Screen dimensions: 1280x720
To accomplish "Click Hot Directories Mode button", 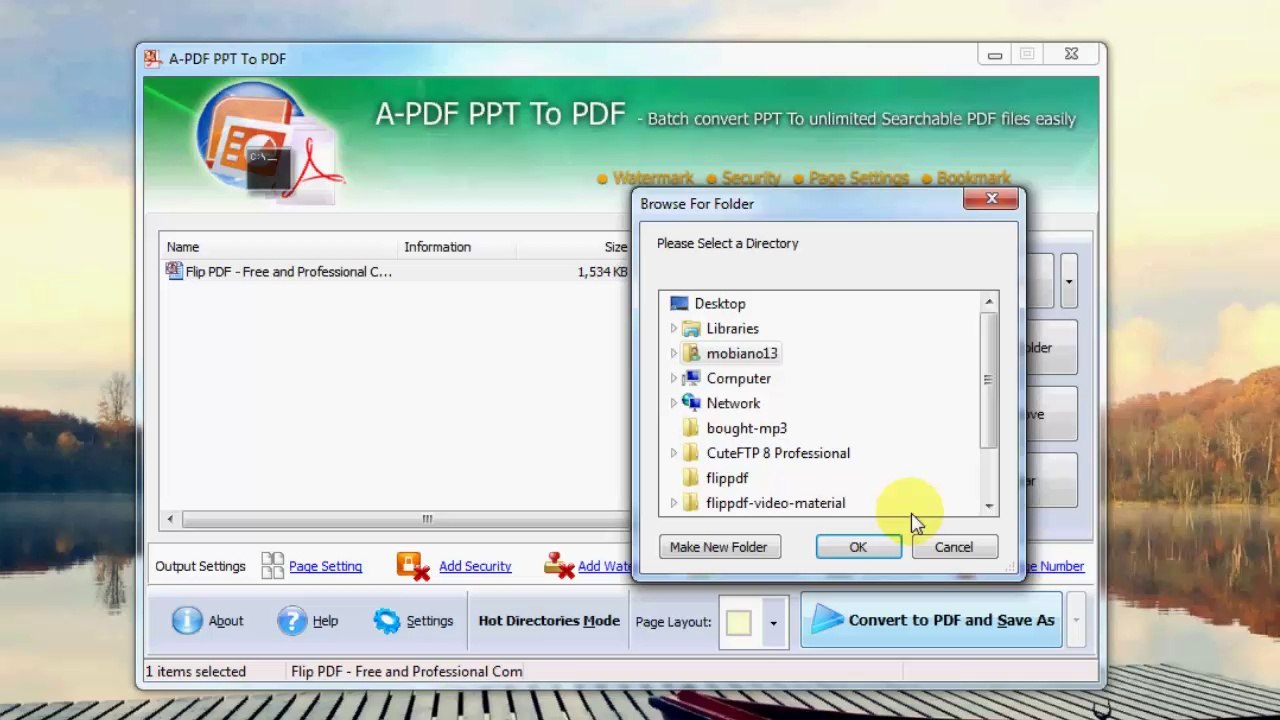I will pos(549,621).
